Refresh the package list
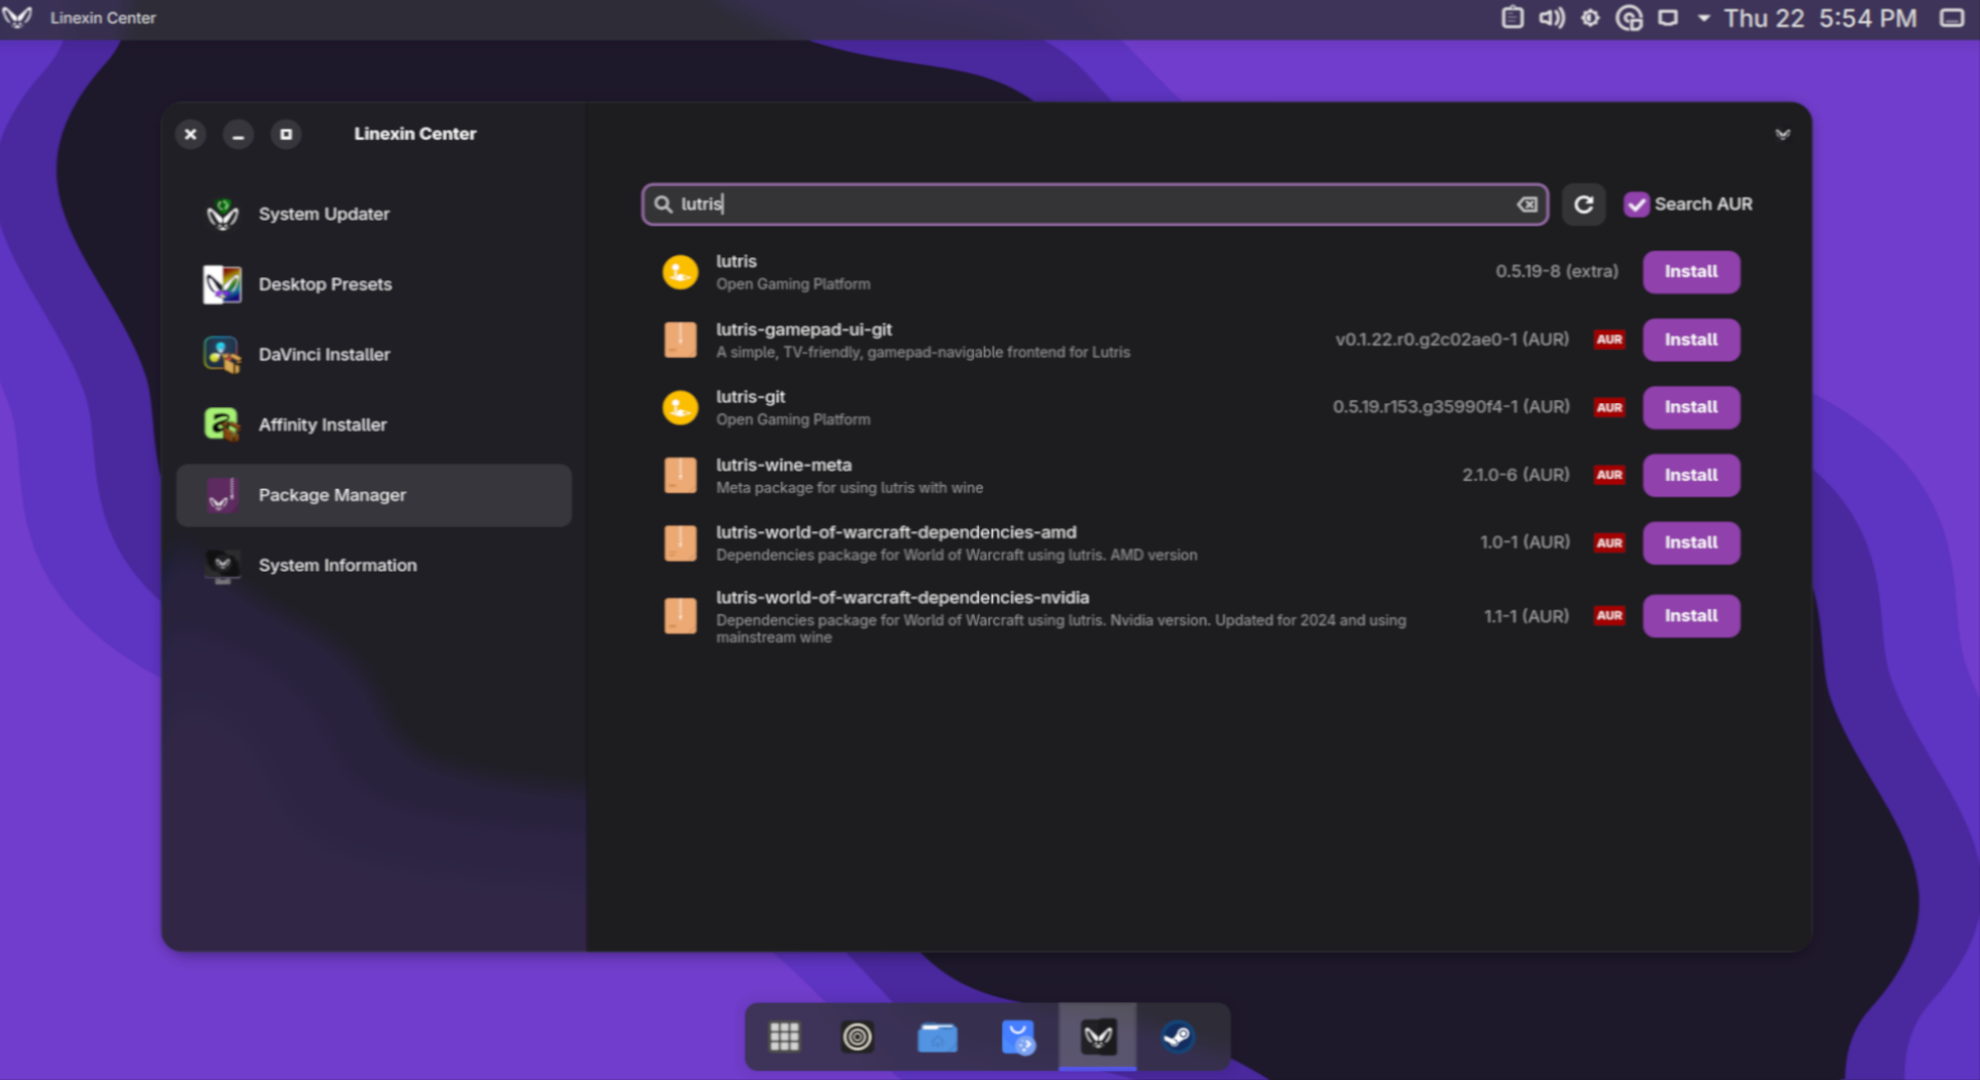This screenshot has height=1080, width=1980. pos(1584,204)
